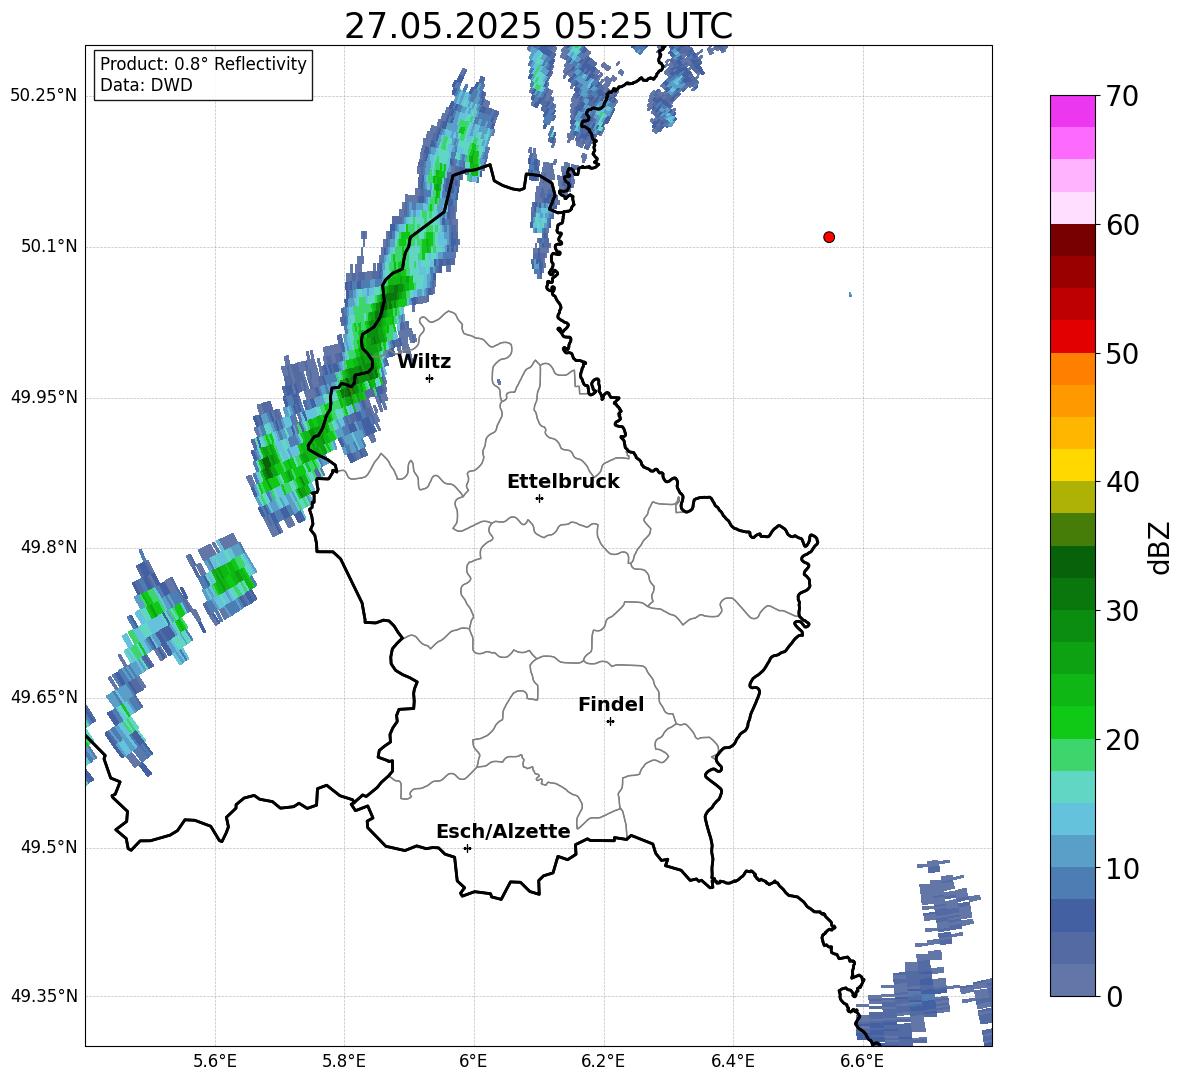The image size is (1184, 1081).
Task: Click the Data: DWD label
Action: pyautogui.click(x=146, y=85)
